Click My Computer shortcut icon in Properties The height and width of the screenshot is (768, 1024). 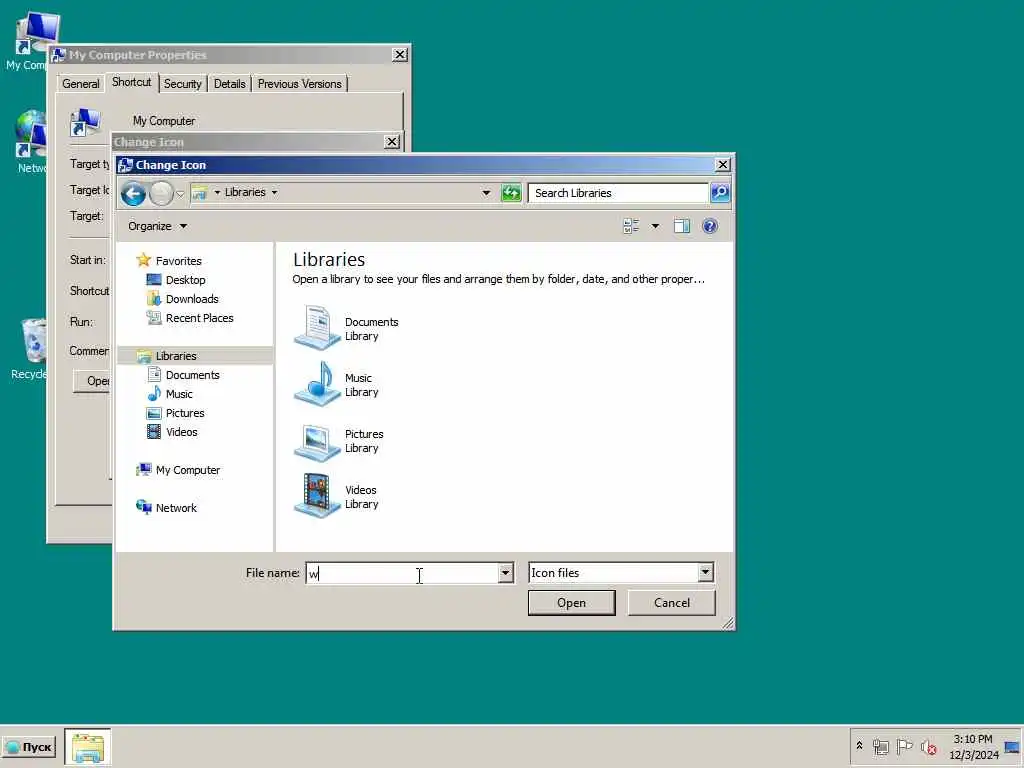pyautogui.click(x=86, y=122)
